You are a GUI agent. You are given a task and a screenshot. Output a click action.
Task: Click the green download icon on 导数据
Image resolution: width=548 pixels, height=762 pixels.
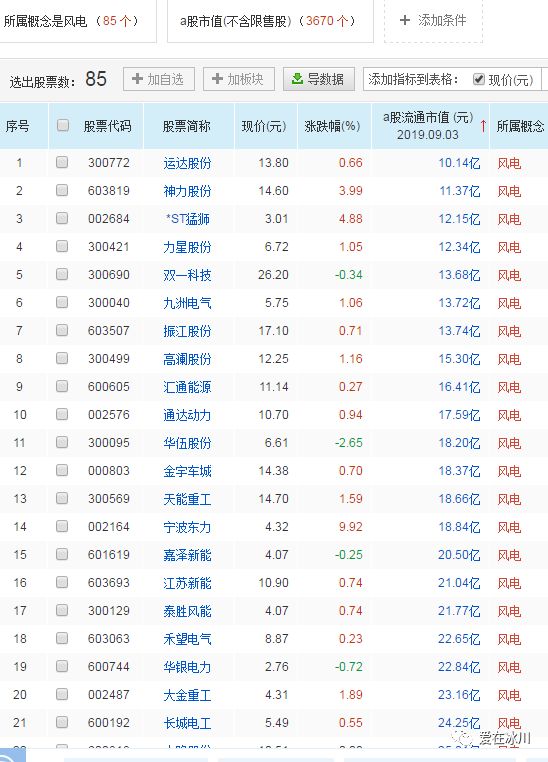click(x=297, y=79)
